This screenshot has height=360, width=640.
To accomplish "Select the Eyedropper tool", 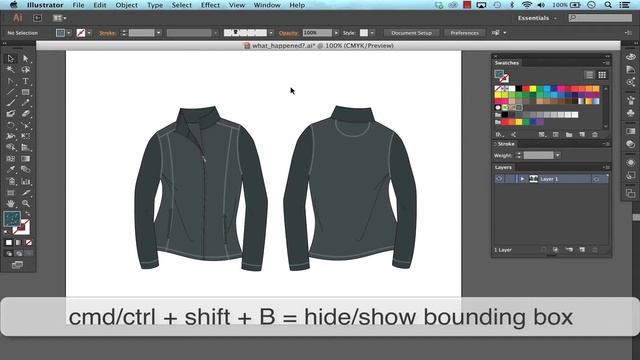I will tap(11, 169).
